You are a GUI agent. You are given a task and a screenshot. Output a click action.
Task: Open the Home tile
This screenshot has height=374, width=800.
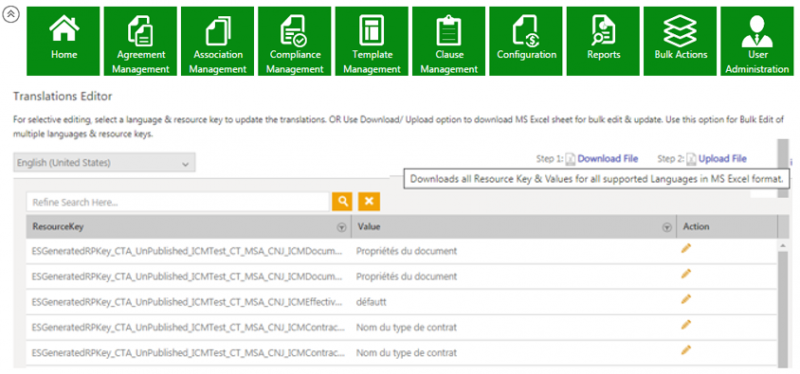pos(64,41)
